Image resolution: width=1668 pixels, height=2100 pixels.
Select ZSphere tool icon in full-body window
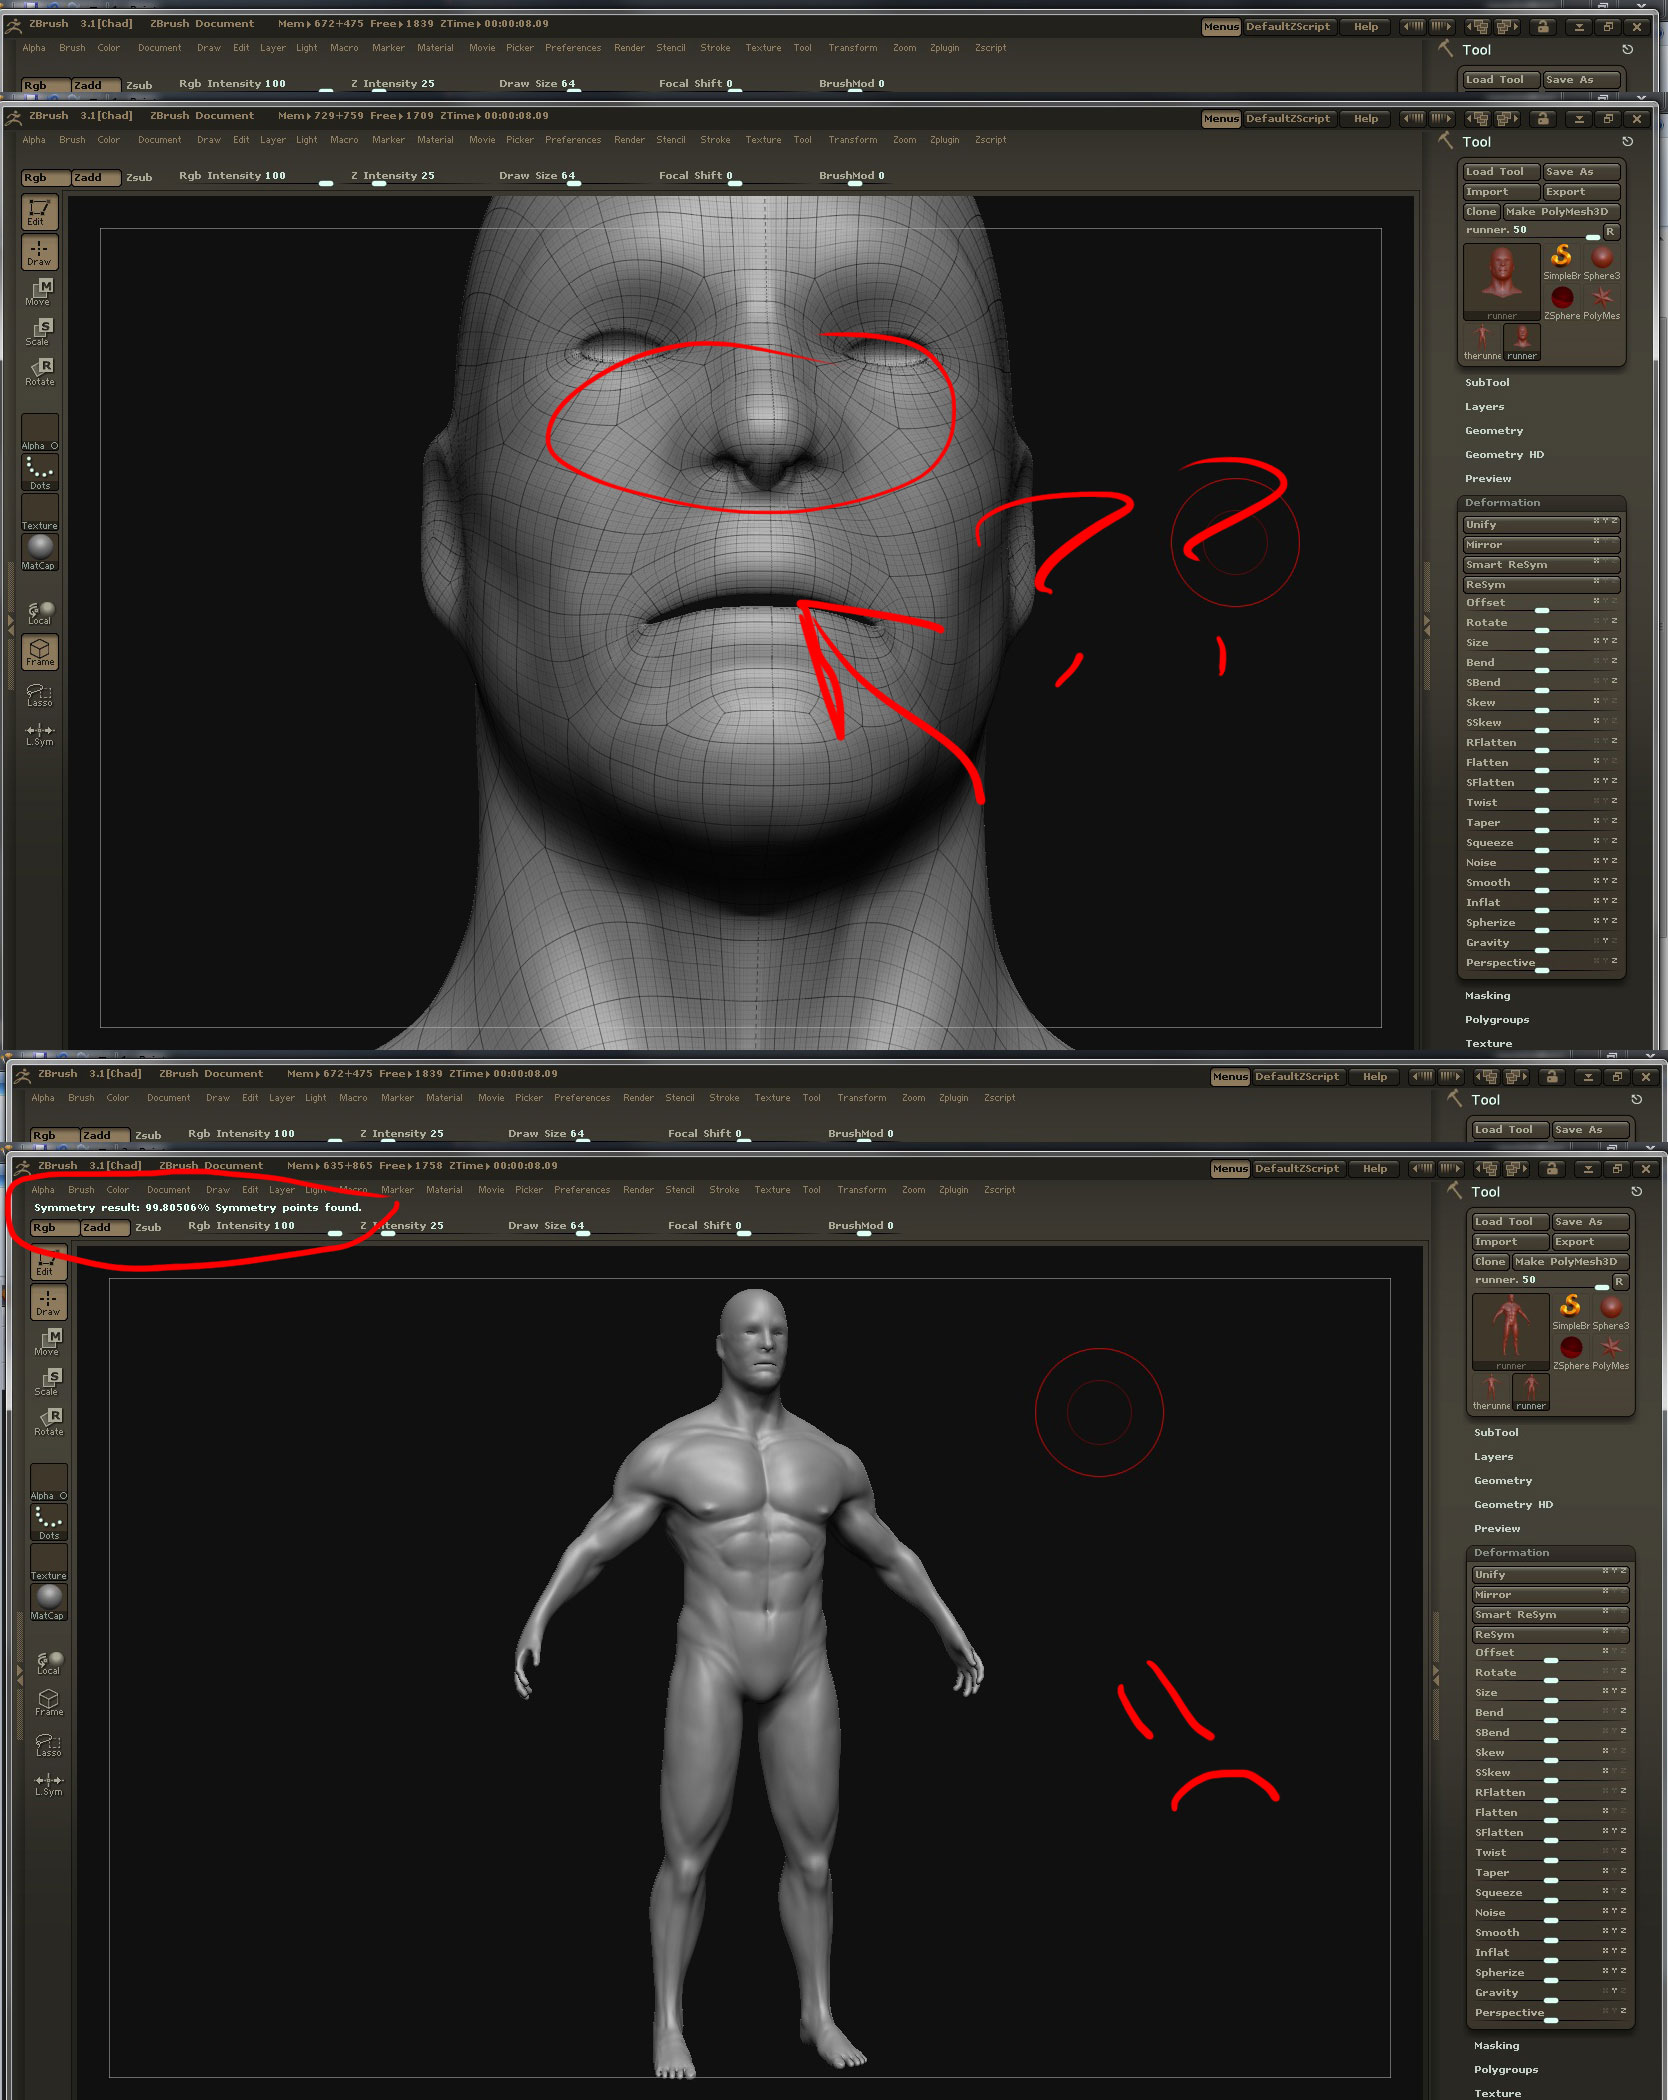point(1570,1352)
